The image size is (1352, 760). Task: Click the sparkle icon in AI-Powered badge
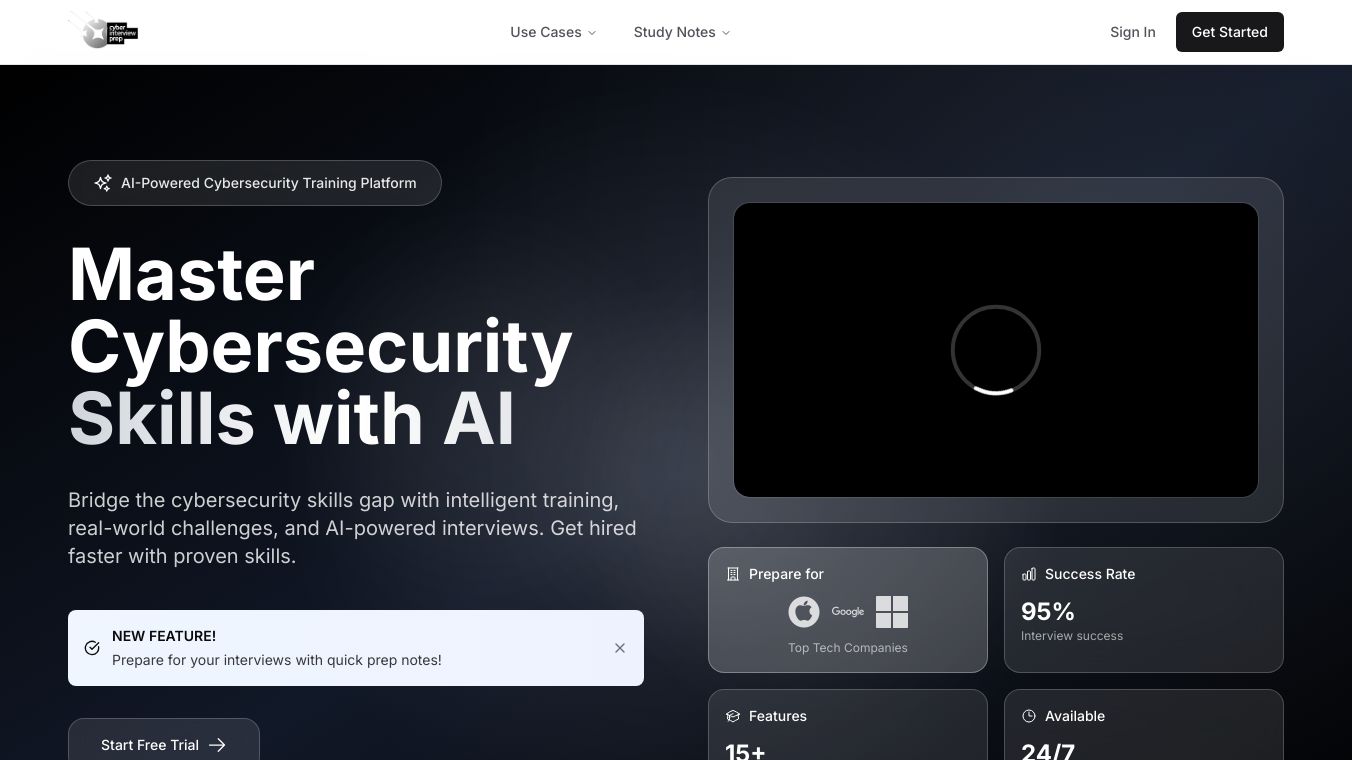(x=102, y=183)
